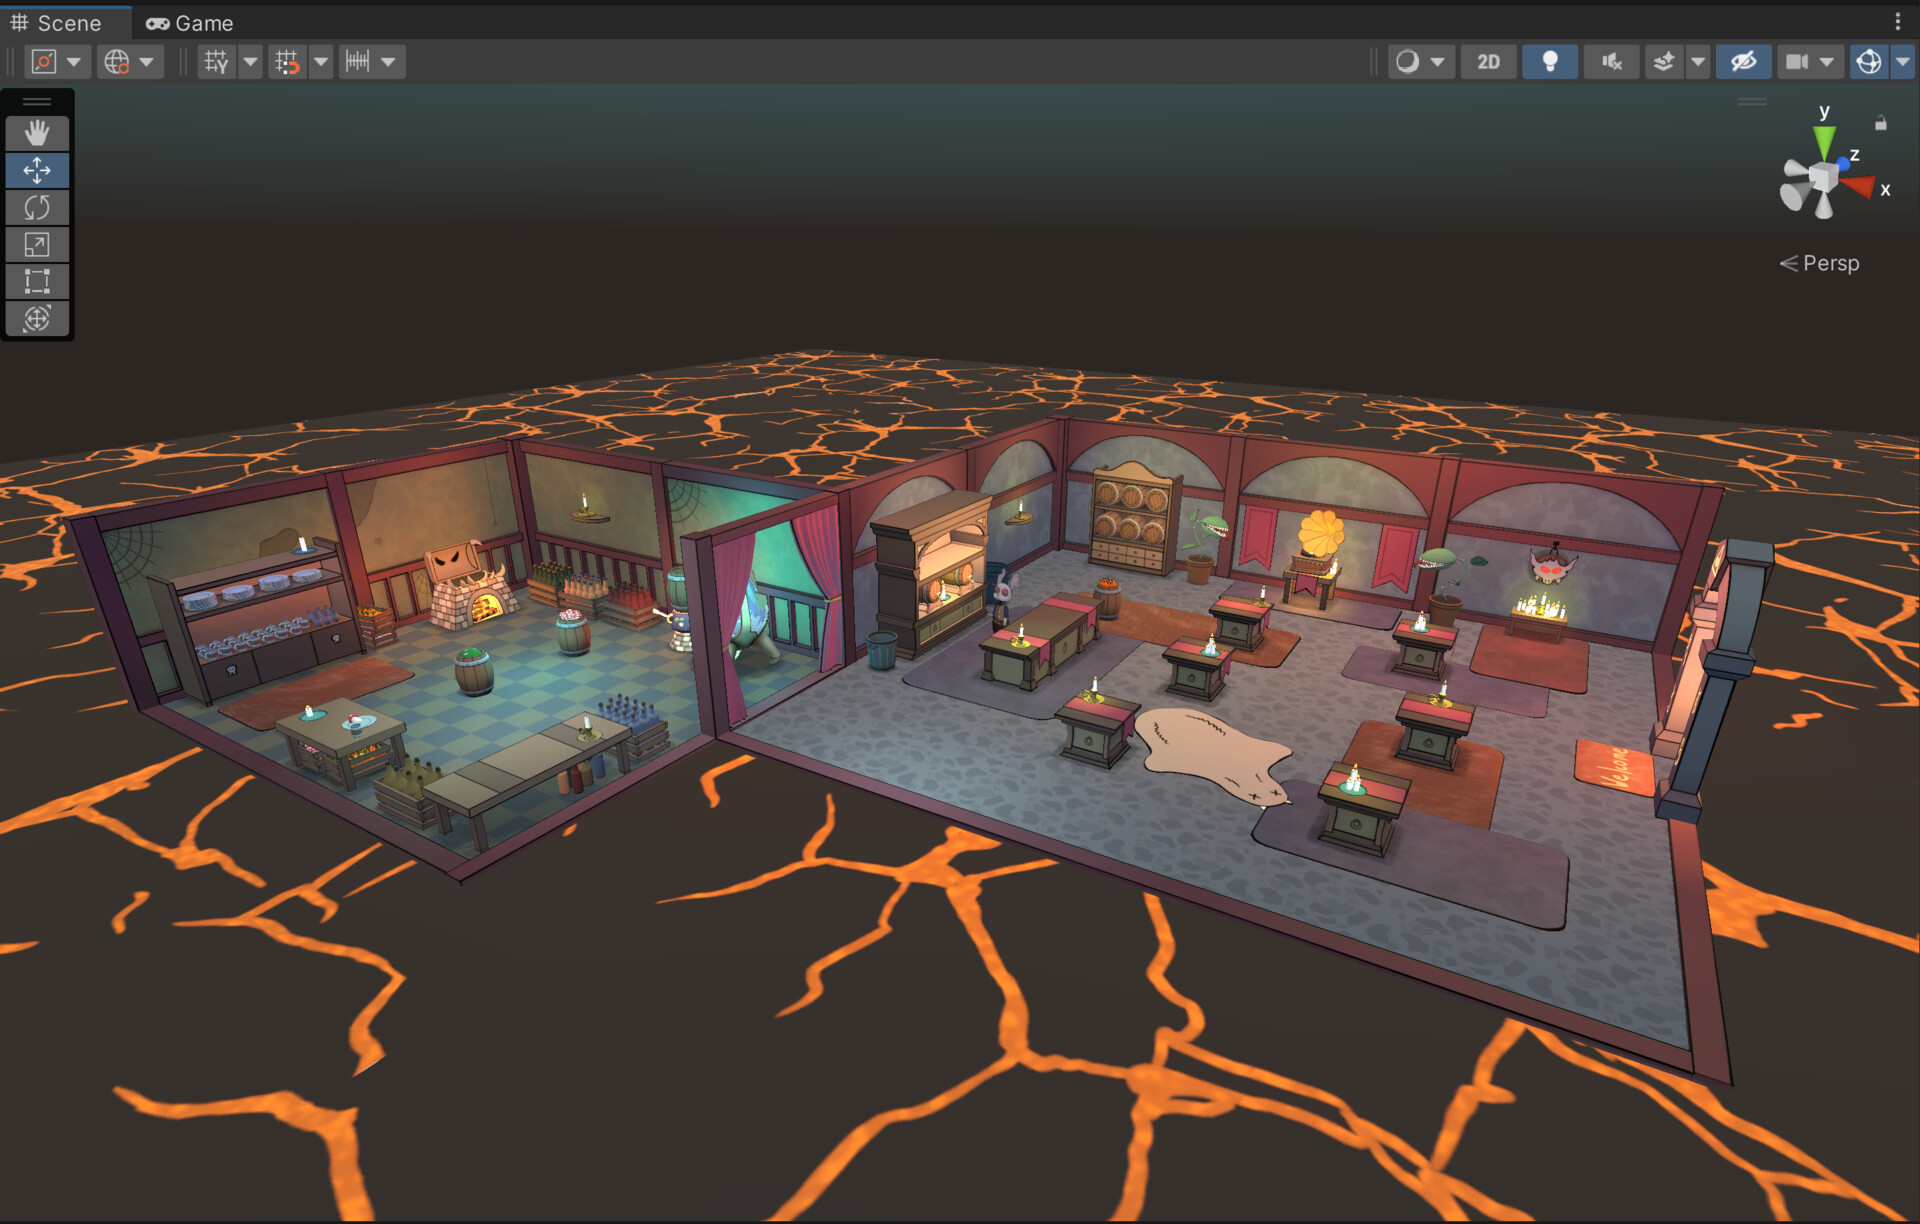Select the Move tool
Image resolution: width=1920 pixels, height=1224 pixels.
pos(37,170)
